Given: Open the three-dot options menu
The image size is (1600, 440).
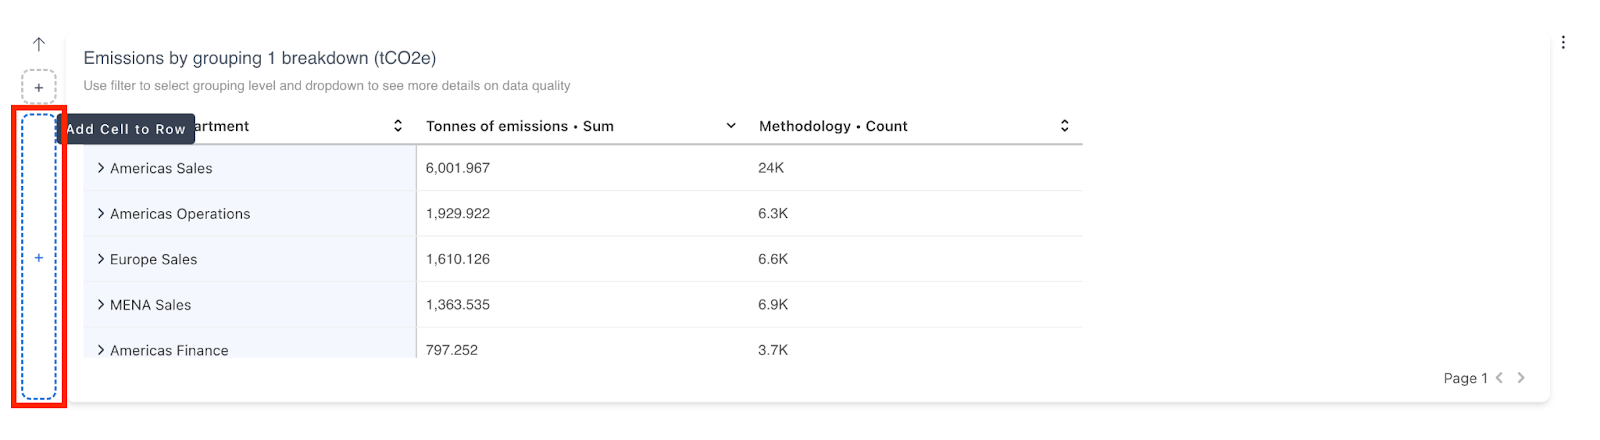Looking at the screenshot, I should click(1563, 42).
